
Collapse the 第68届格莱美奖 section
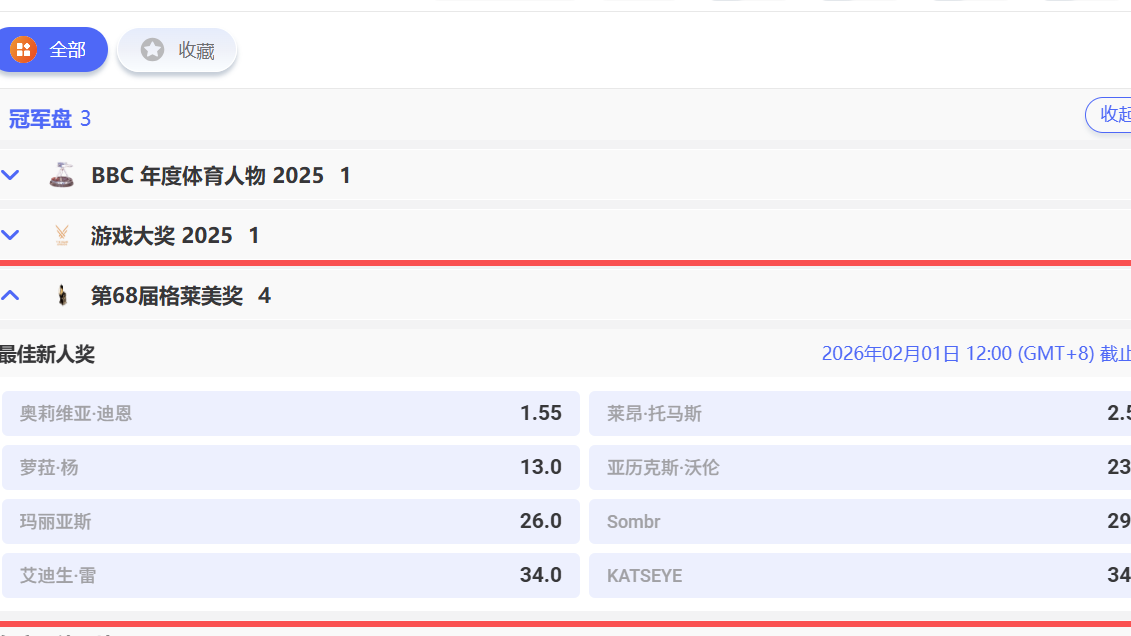click(11, 295)
